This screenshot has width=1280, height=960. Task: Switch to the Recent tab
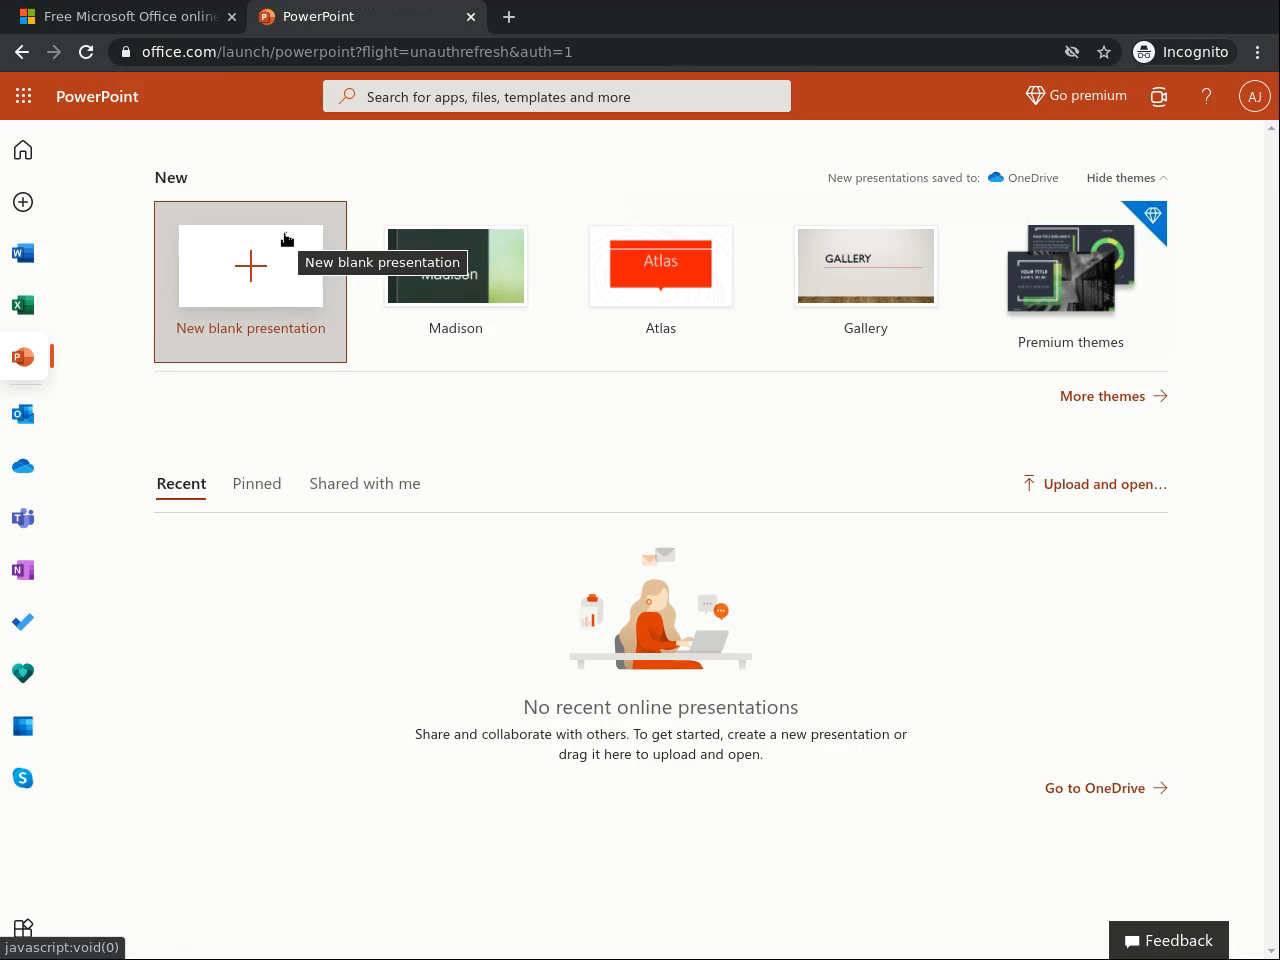pyautogui.click(x=181, y=484)
